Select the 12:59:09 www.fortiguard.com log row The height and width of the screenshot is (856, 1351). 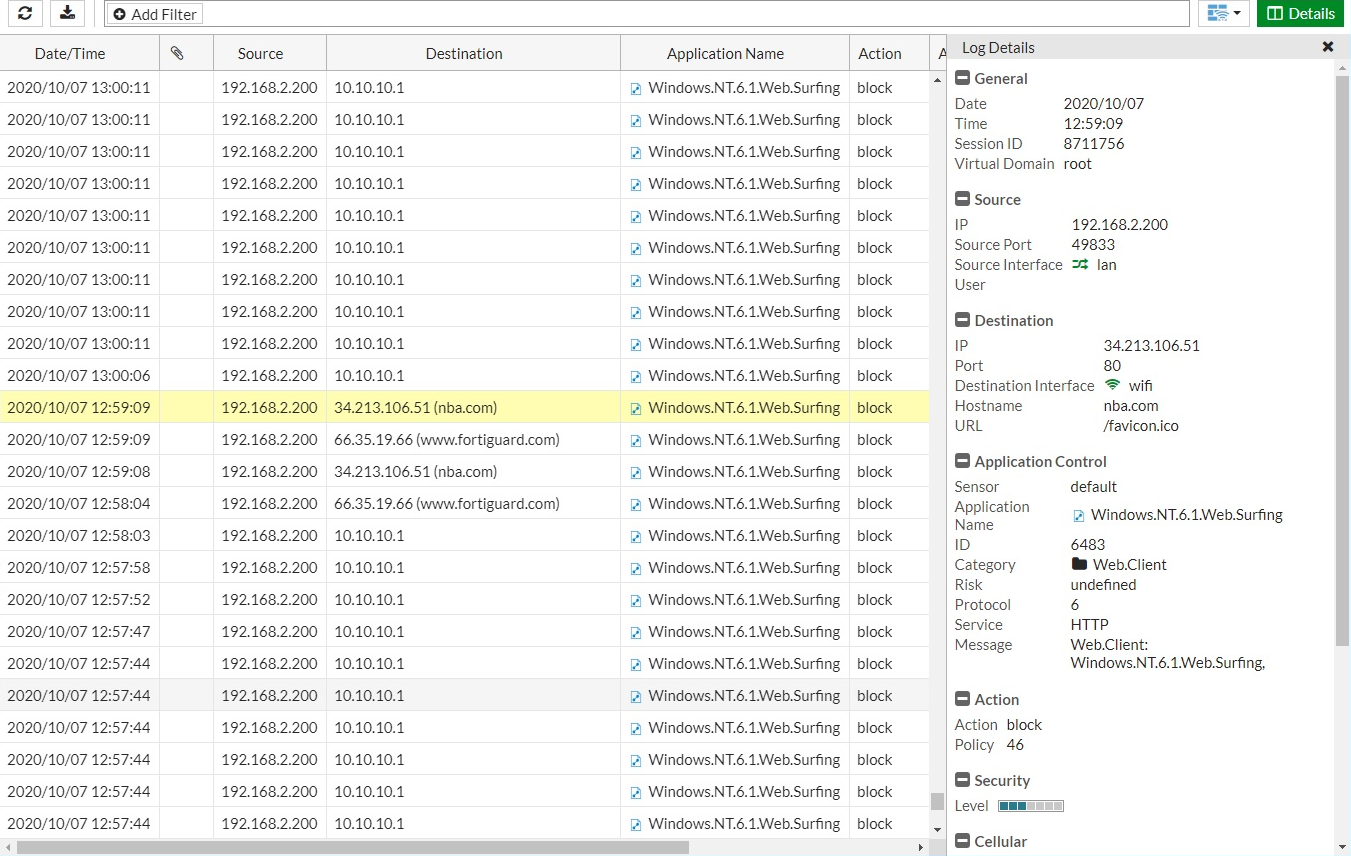coord(446,440)
